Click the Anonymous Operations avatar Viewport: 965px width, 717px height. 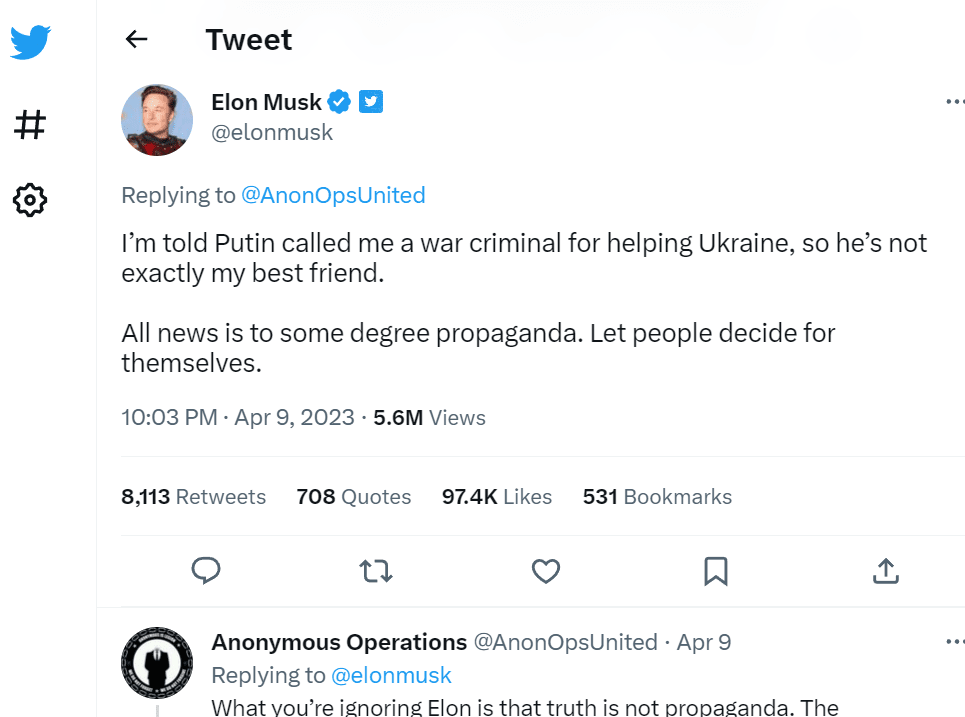(157, 663)
